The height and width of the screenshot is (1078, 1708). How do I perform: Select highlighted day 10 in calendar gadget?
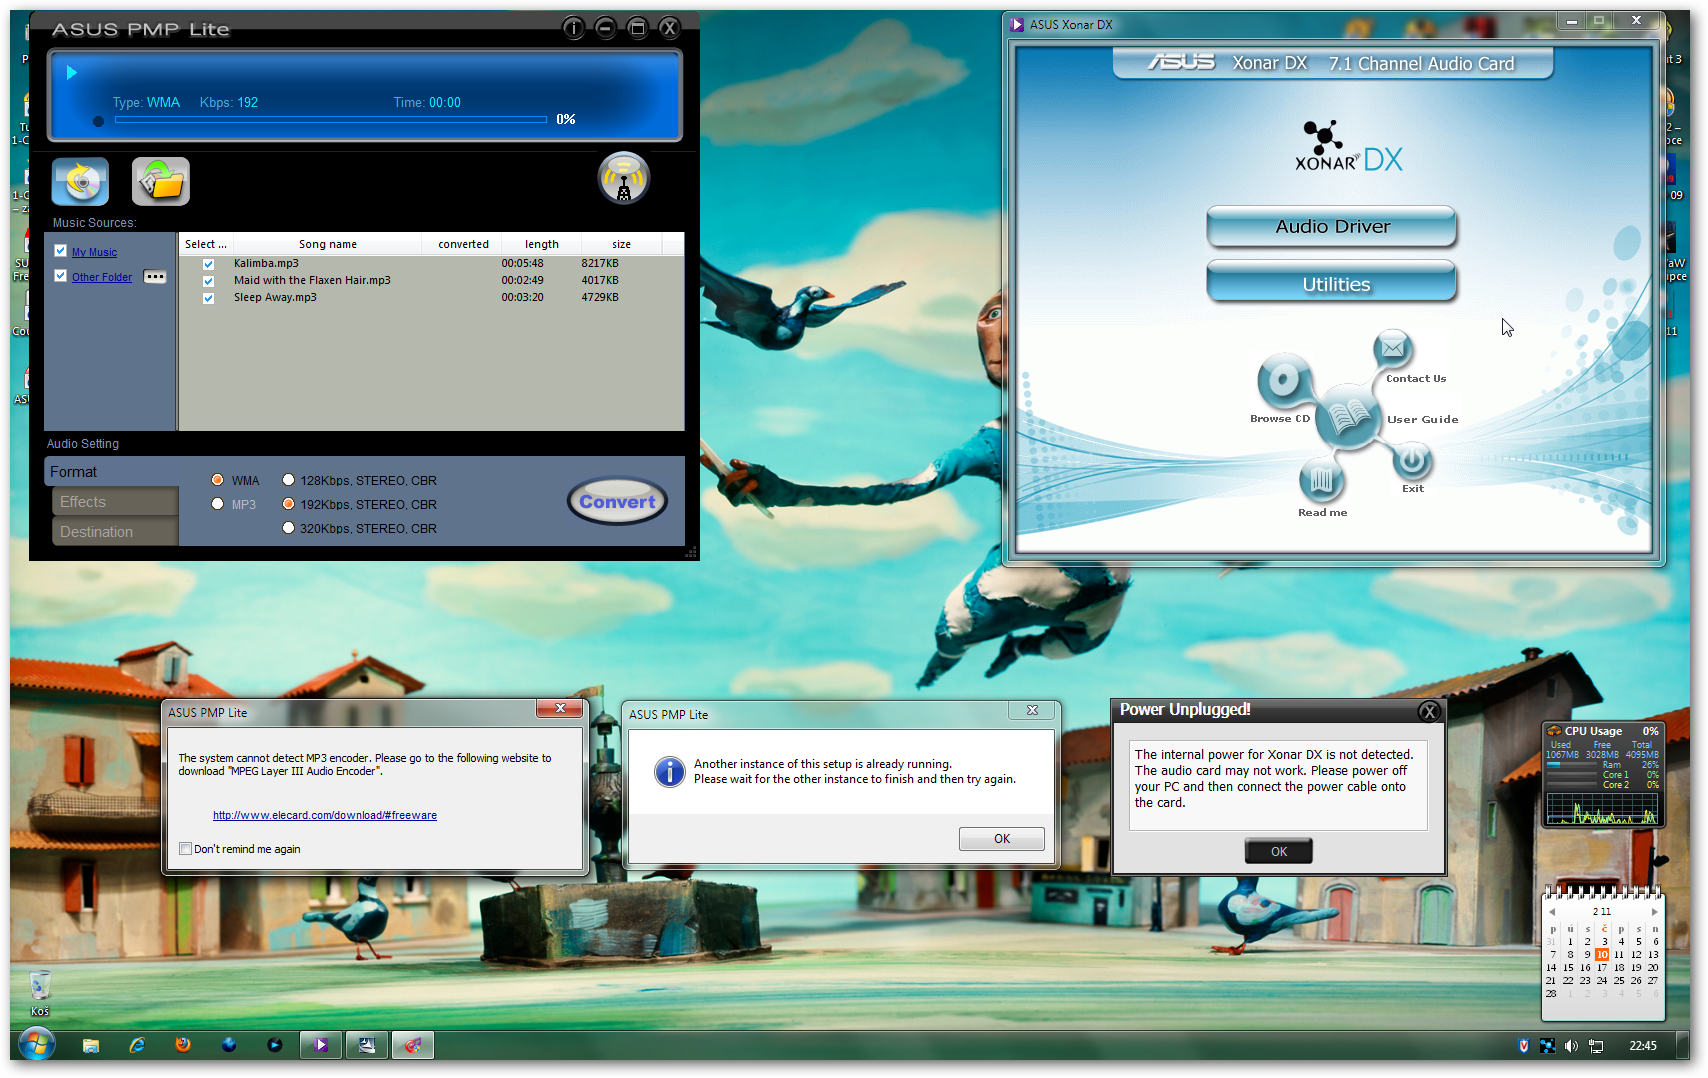(1602, 955)
